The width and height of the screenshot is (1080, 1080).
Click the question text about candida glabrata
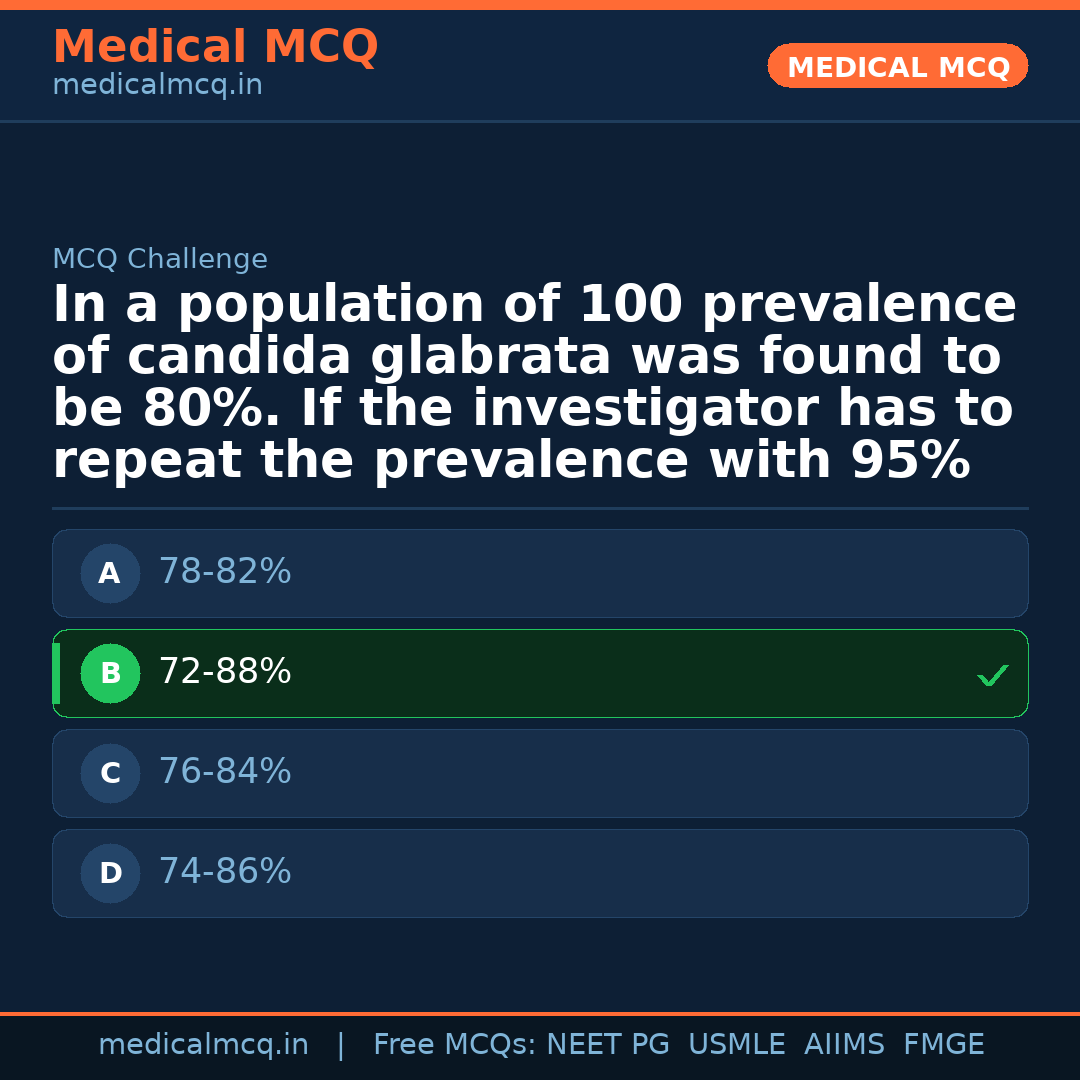pos(534,383)
